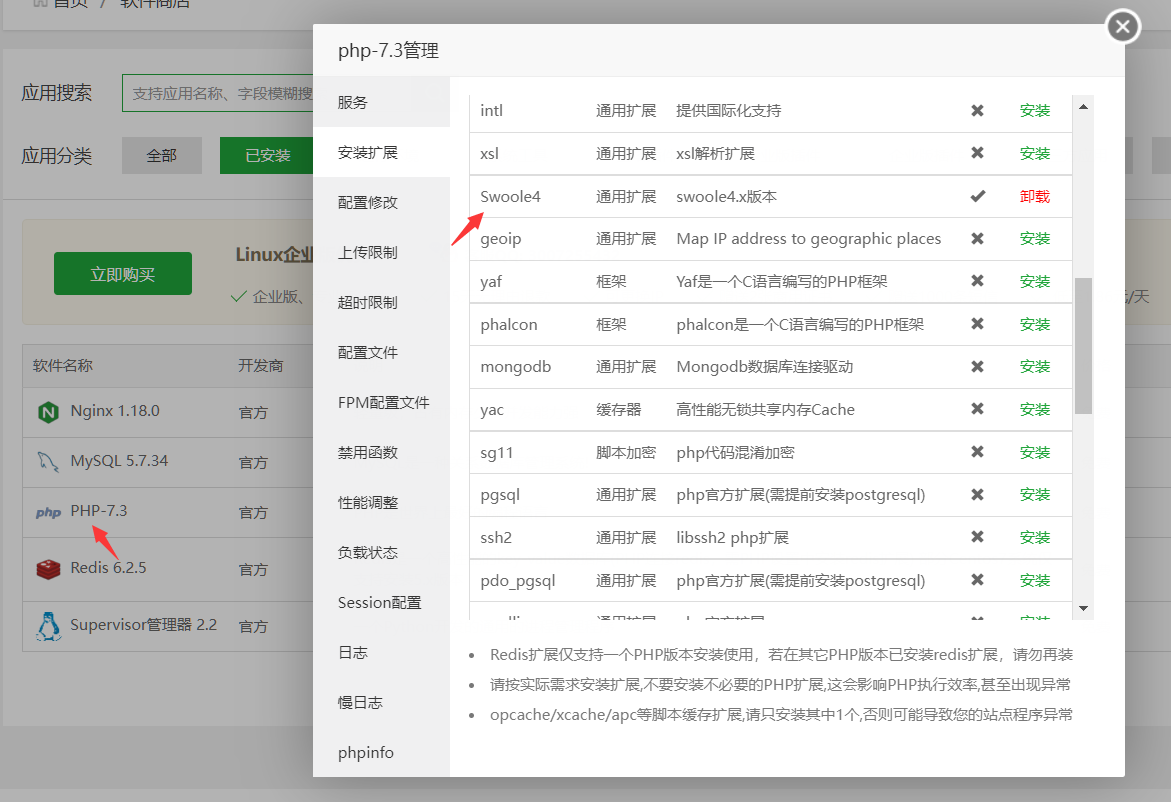Click the 软件名称 column header
Viewport: 1171px width, 802px height.
click(63, 365)
